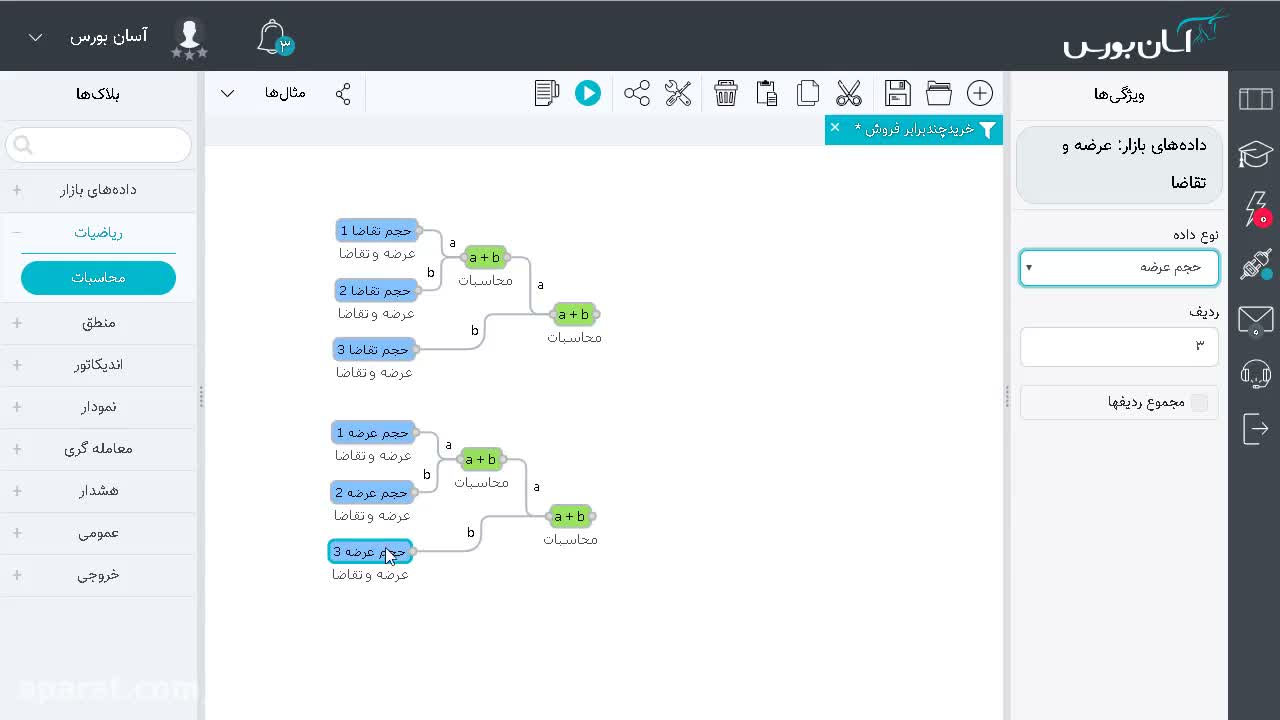This screenshot has width=1280, height=720.
Task: Save using the floppy disk icon
Action: [898, 93]
